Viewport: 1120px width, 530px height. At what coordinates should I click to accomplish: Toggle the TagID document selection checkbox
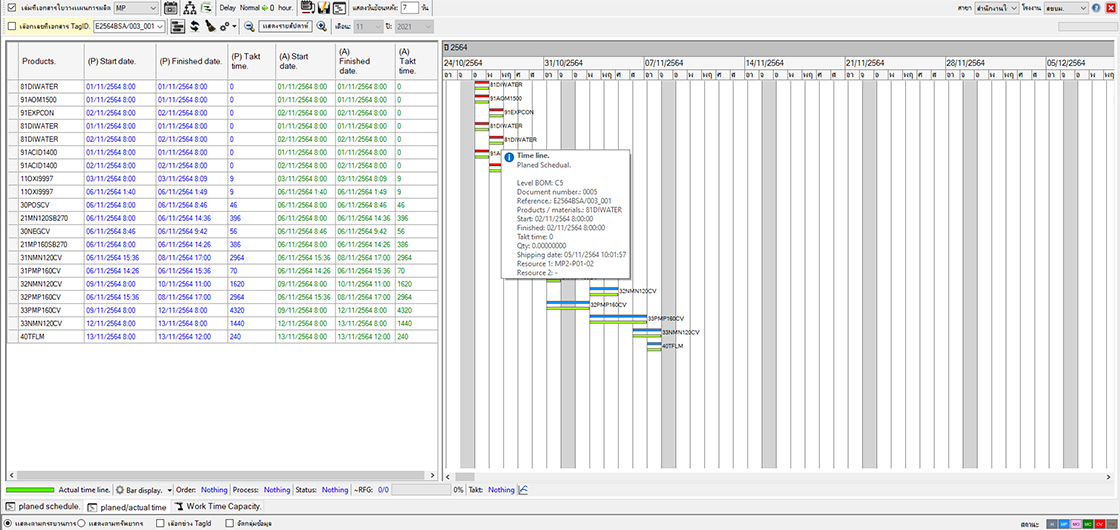10,26
